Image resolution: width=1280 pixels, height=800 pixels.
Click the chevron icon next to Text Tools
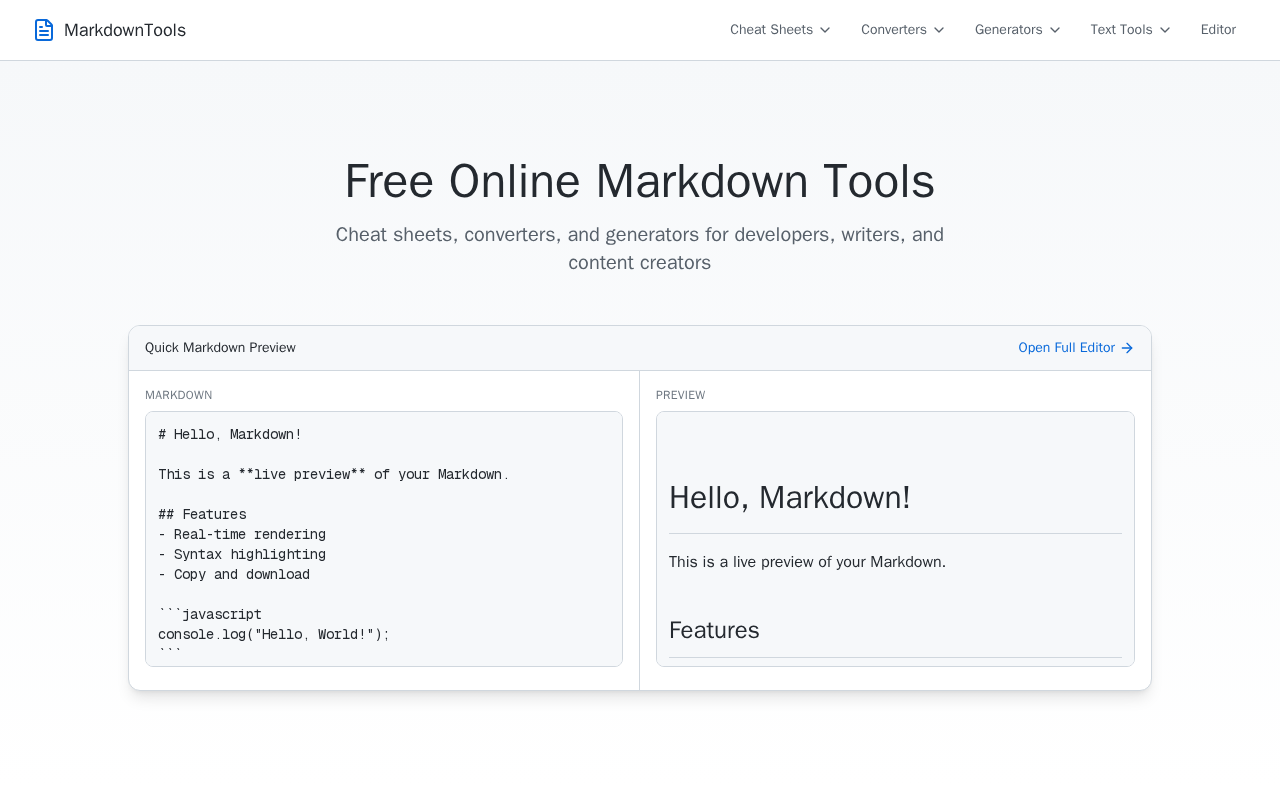point(1165,30)
